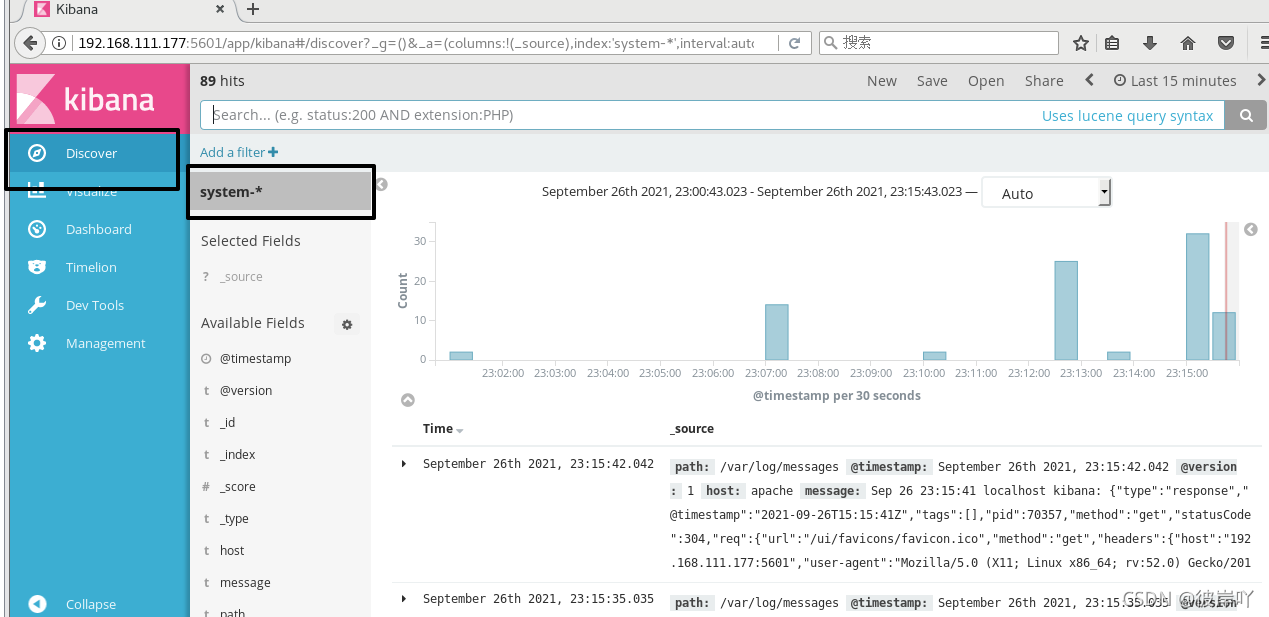Collapse the Kibana side navigation
The height and width of the screenshot is (617, 1269).
coord(90,604)
